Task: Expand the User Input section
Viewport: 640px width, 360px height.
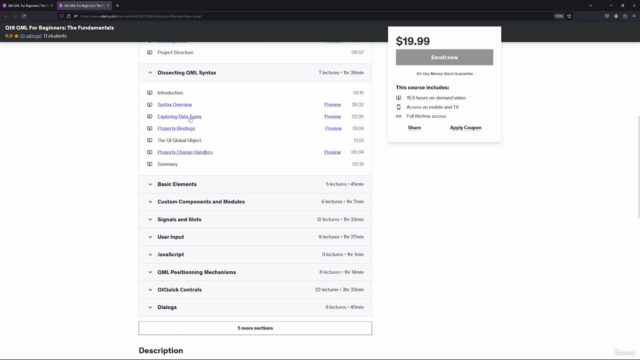Action: (255, 237)
